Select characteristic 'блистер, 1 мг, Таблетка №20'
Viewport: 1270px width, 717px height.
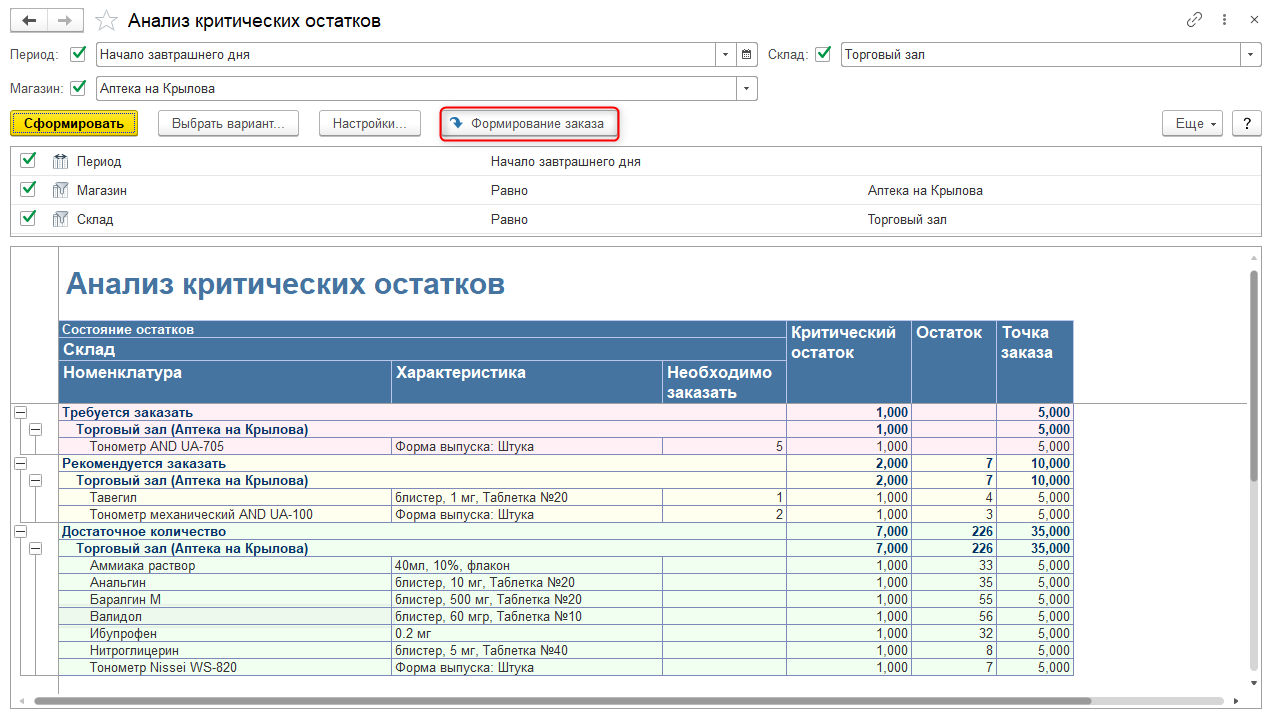coord(527,497)
